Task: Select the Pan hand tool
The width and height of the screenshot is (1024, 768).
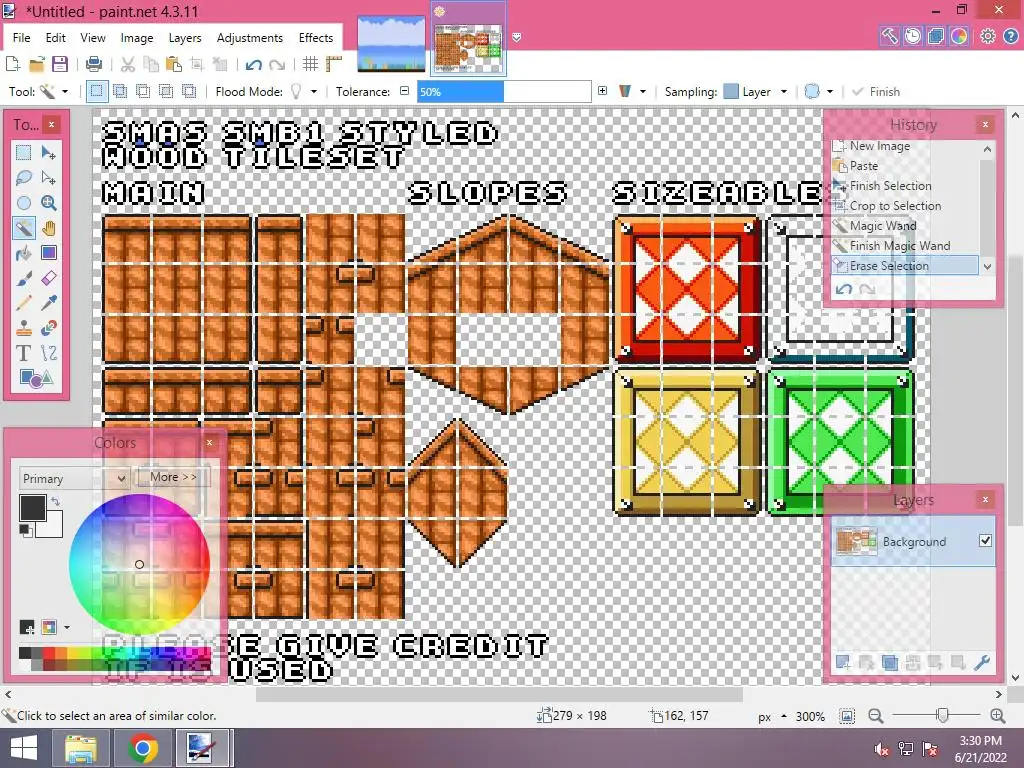Action: pos(48,228)
